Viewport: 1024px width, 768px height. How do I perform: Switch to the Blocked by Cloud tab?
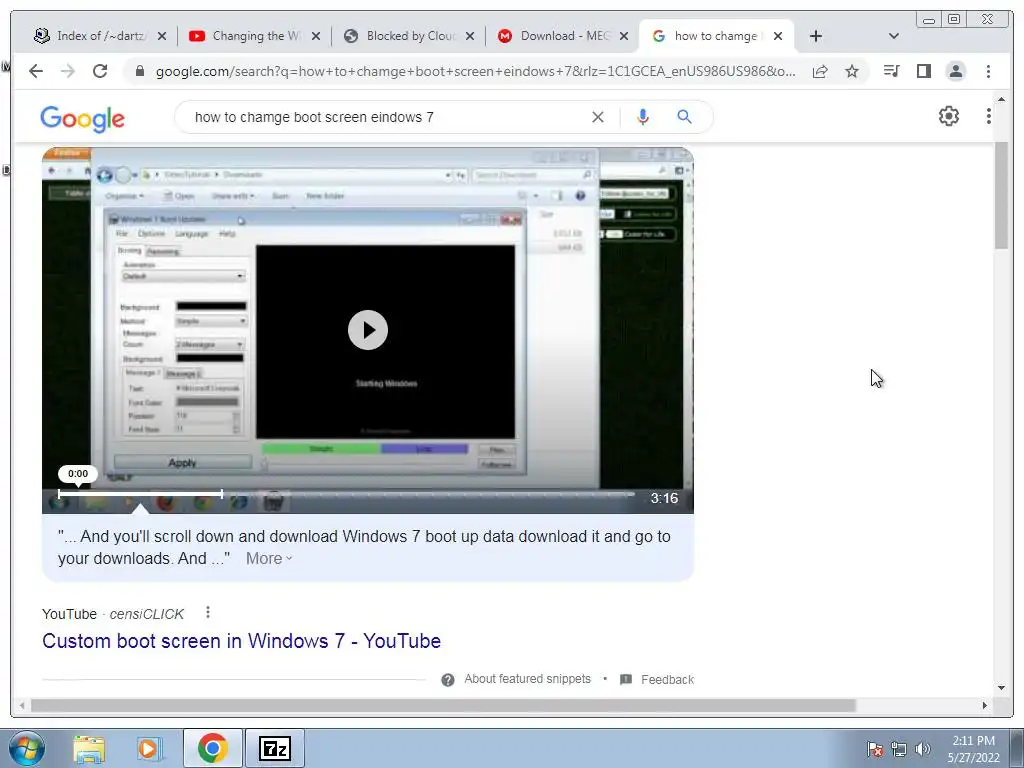click(408, 36)
